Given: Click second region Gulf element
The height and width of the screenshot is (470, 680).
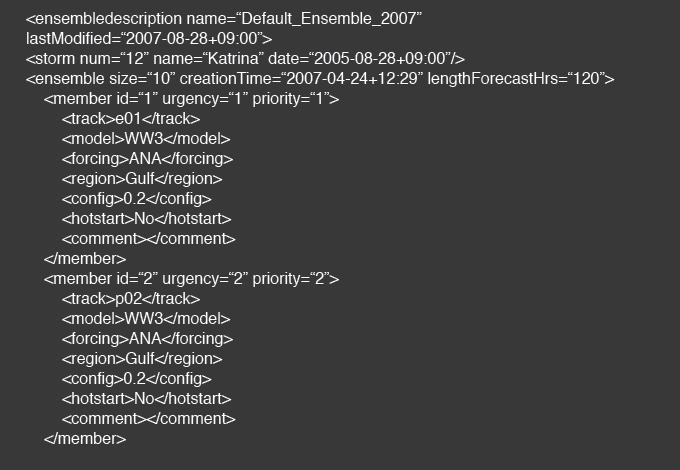Looking at the screenshot, I should 142,359.
